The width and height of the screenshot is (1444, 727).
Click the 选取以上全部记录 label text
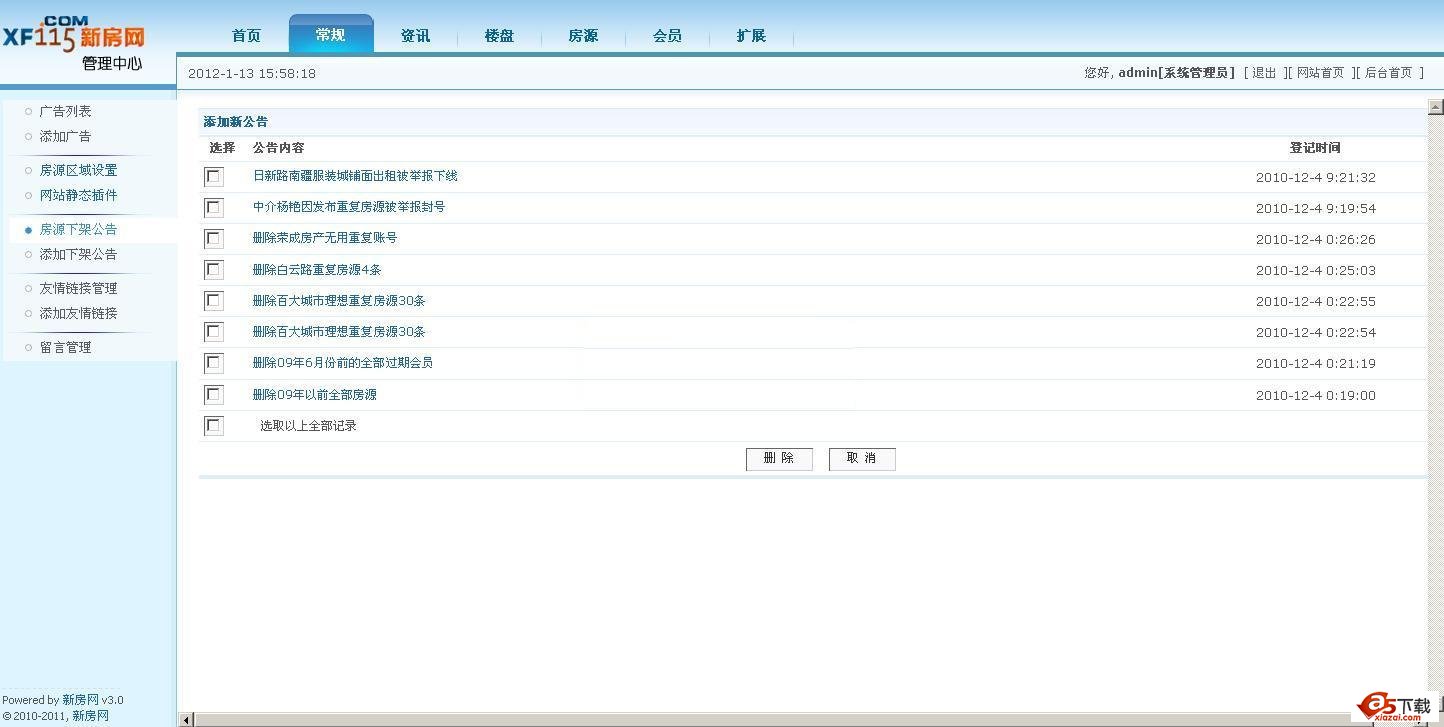(308, 426)
